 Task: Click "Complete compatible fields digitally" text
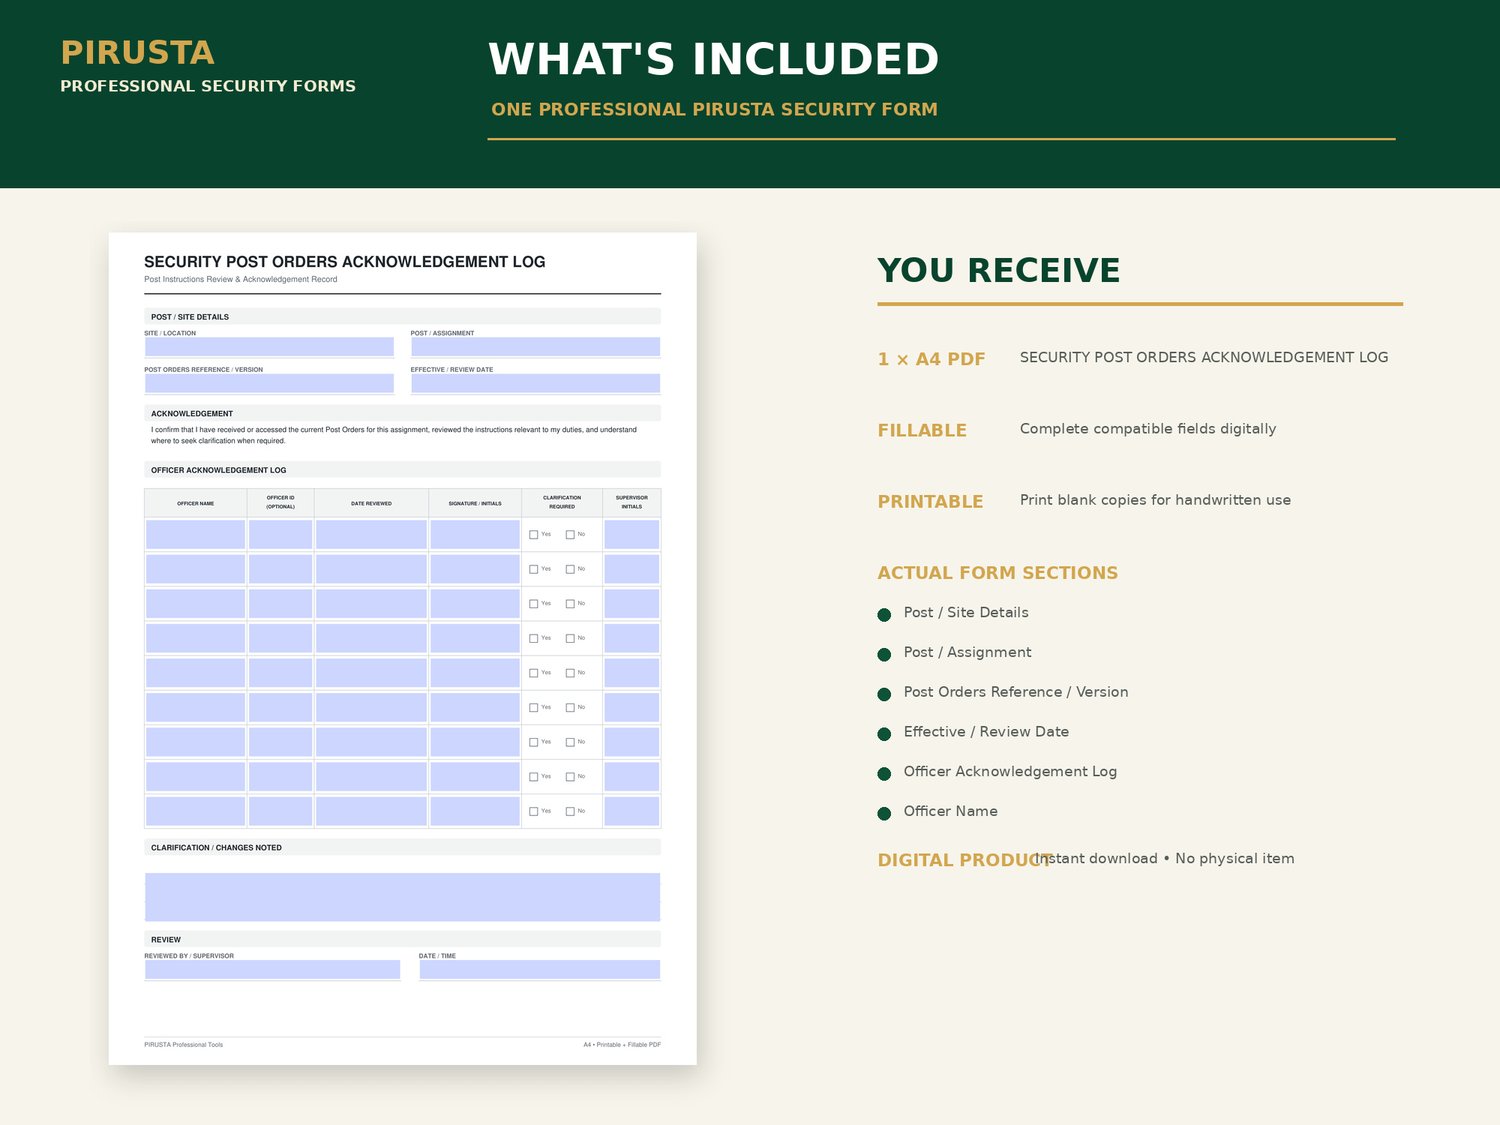tap(1148, 429)
